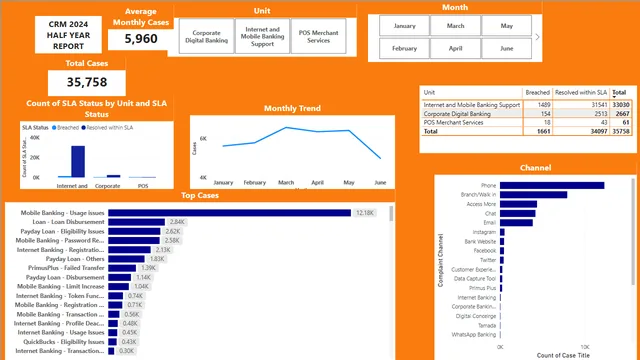
Task: Toggle the Resolved within SLA legend marker
Action: click(83, 128)
